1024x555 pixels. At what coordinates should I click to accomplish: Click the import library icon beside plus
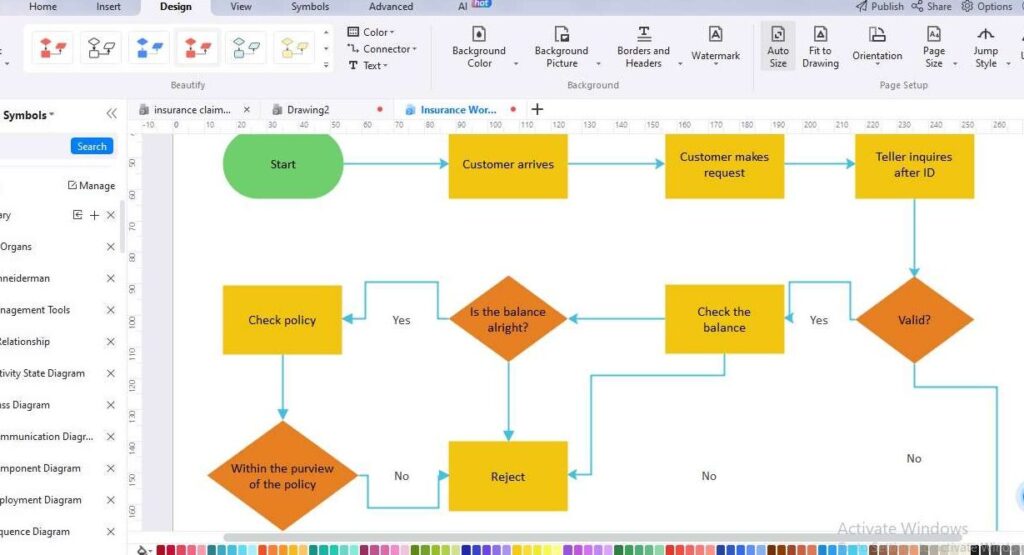(78, 215)
